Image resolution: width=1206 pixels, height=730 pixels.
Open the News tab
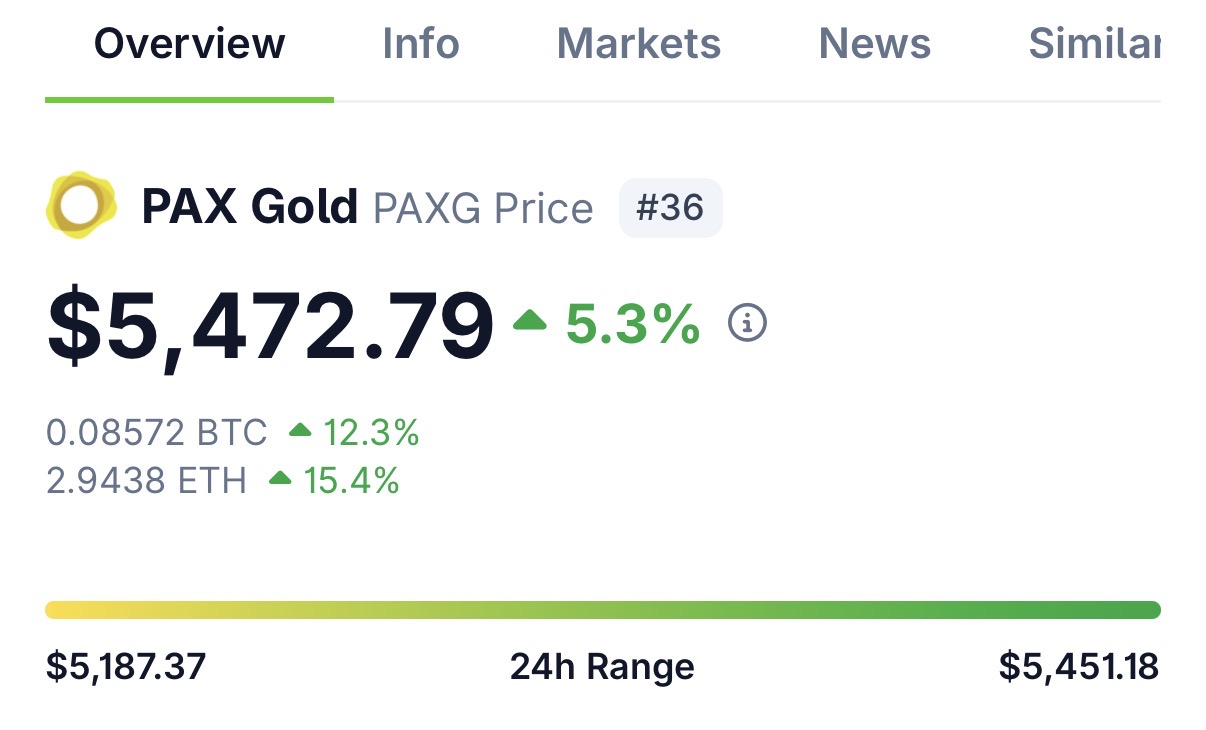pyautogui.click(x=874, y=44)
